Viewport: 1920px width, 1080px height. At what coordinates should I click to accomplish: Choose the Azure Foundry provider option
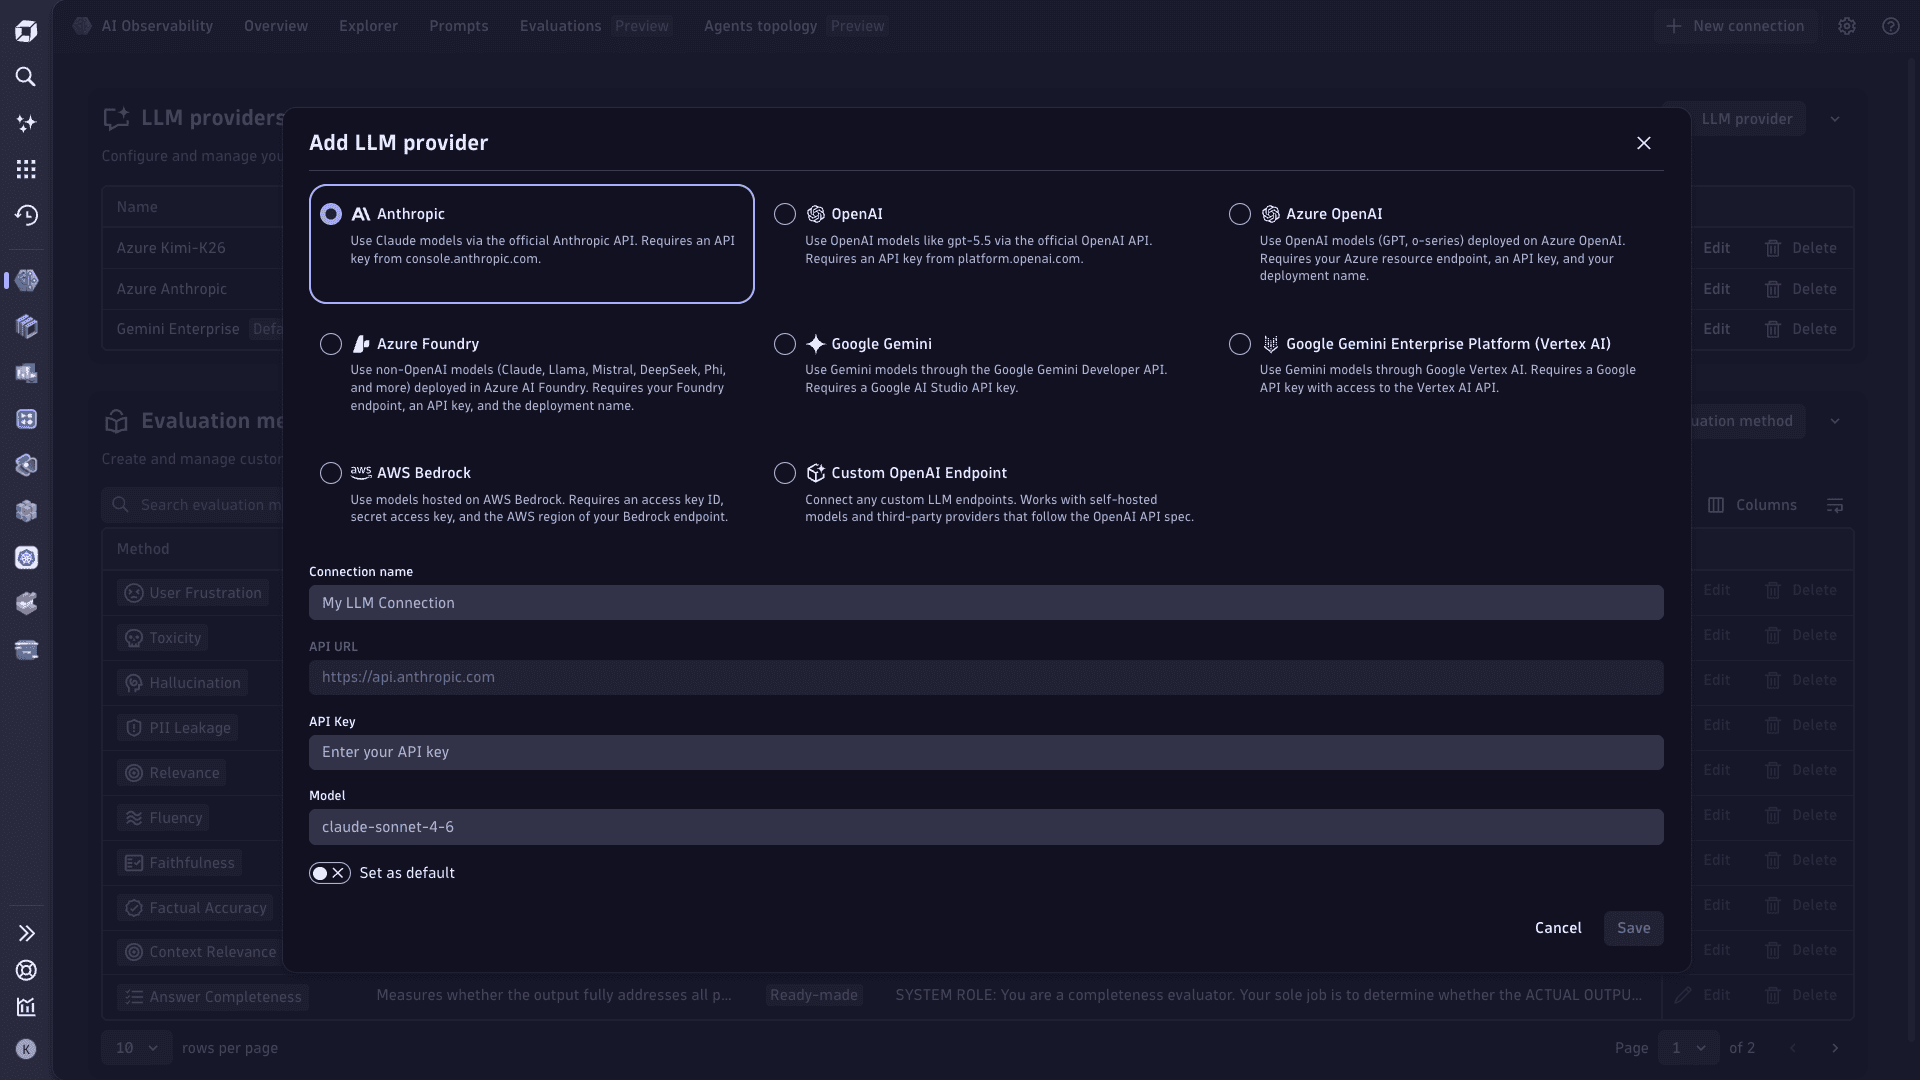[x=331, y=344]
